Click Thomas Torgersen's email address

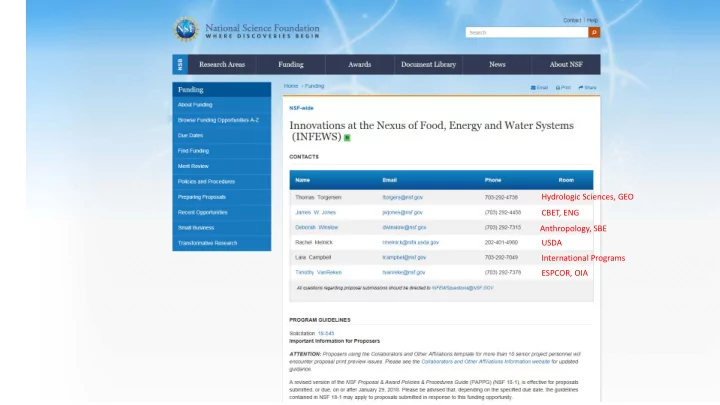(x=403, y=197)
